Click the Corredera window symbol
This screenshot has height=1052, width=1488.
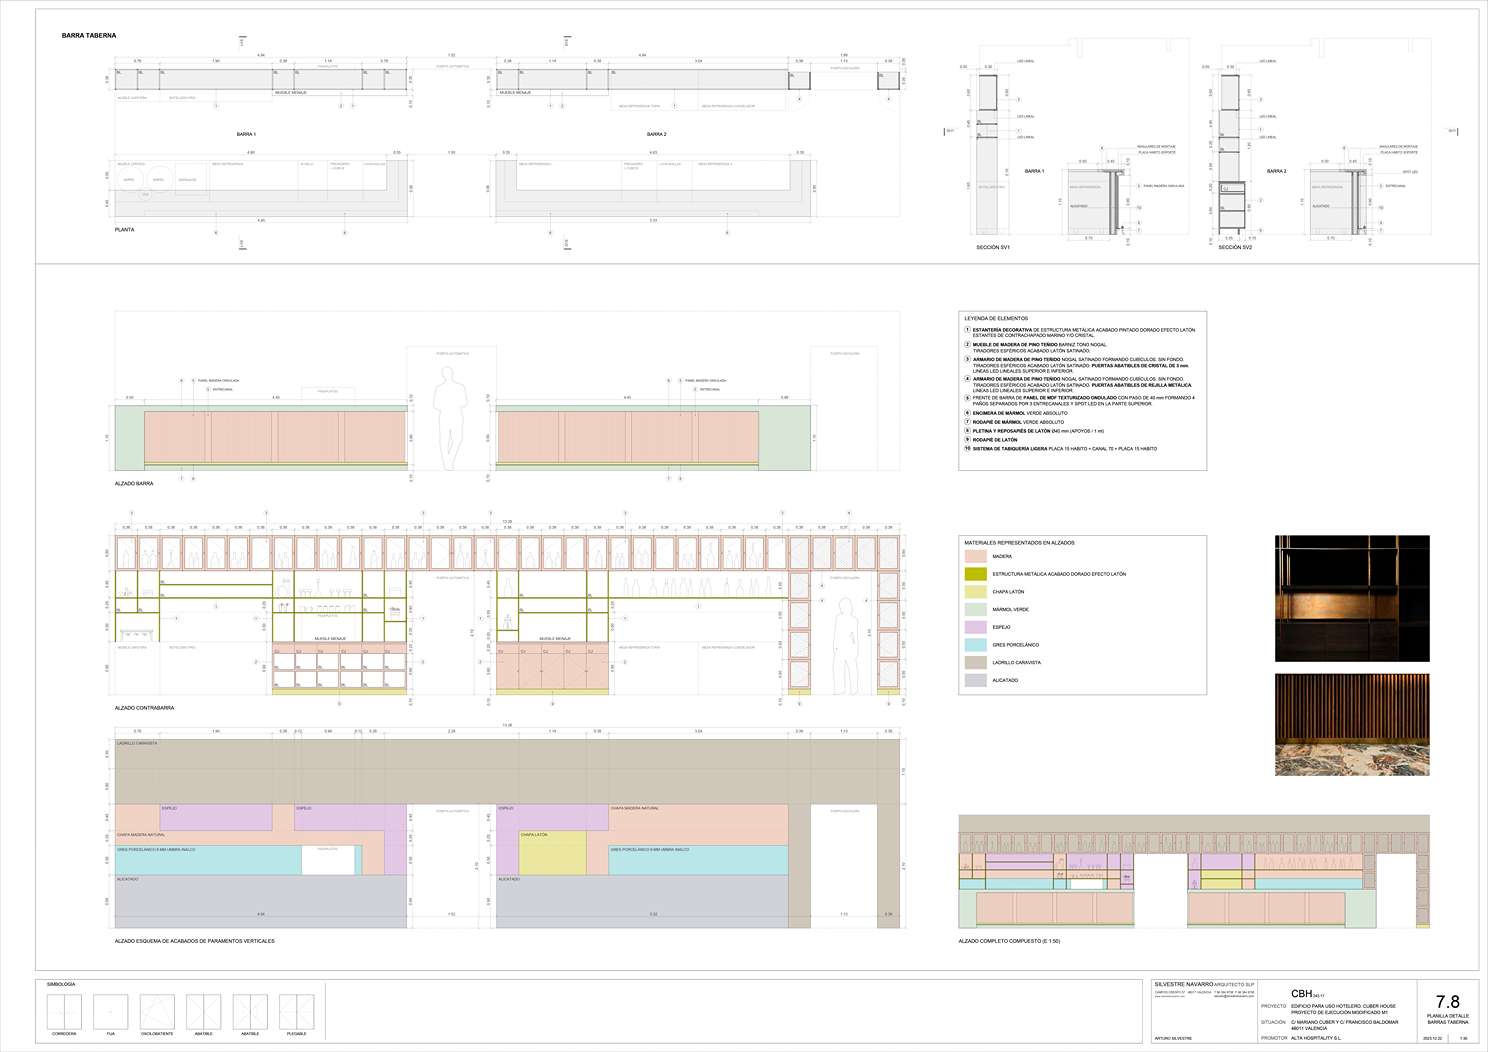click(x=64, y=1012)
